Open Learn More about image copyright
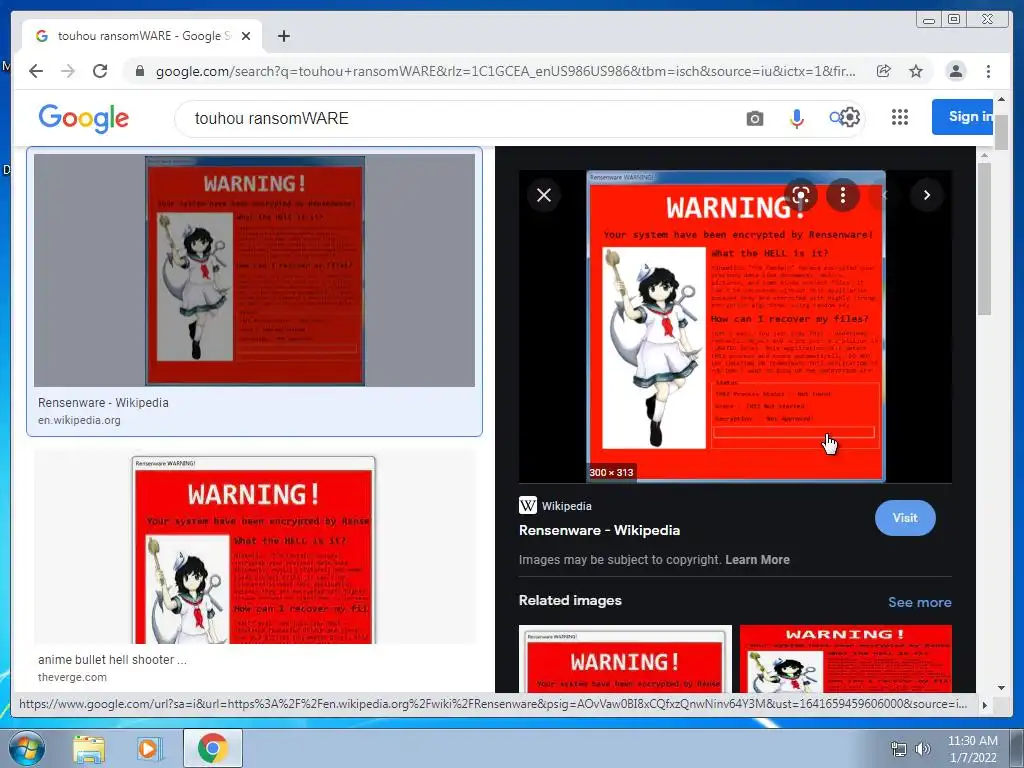 758,560
